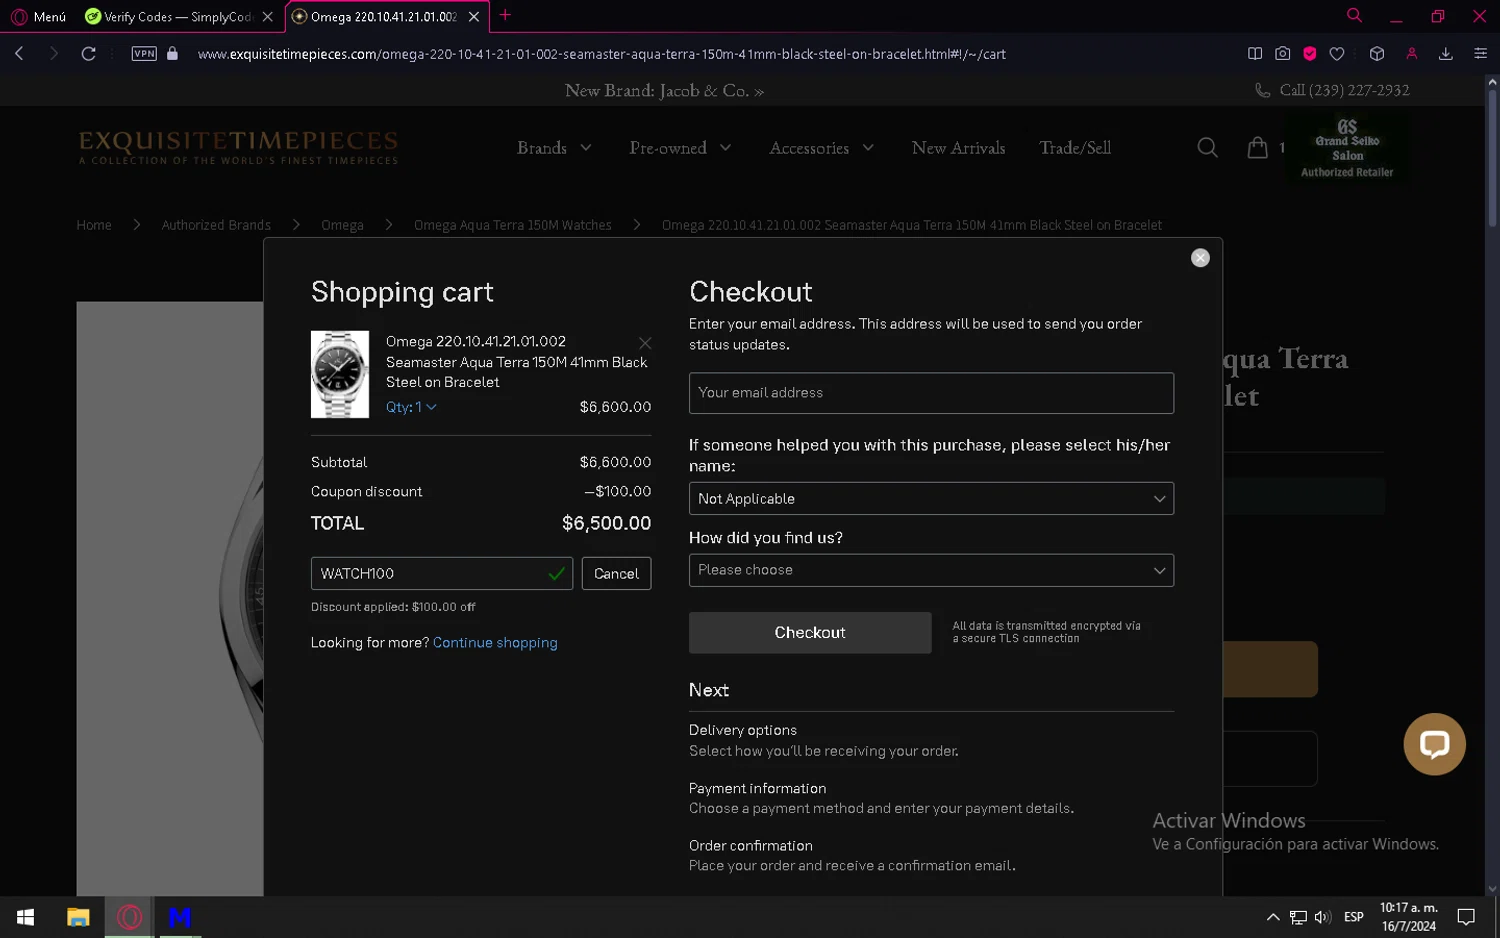Click the Call (239) 227-2932 phone link
The height and width of the screenshot is (938, 1500).
pyautogui.click(x=1332, y=90)
